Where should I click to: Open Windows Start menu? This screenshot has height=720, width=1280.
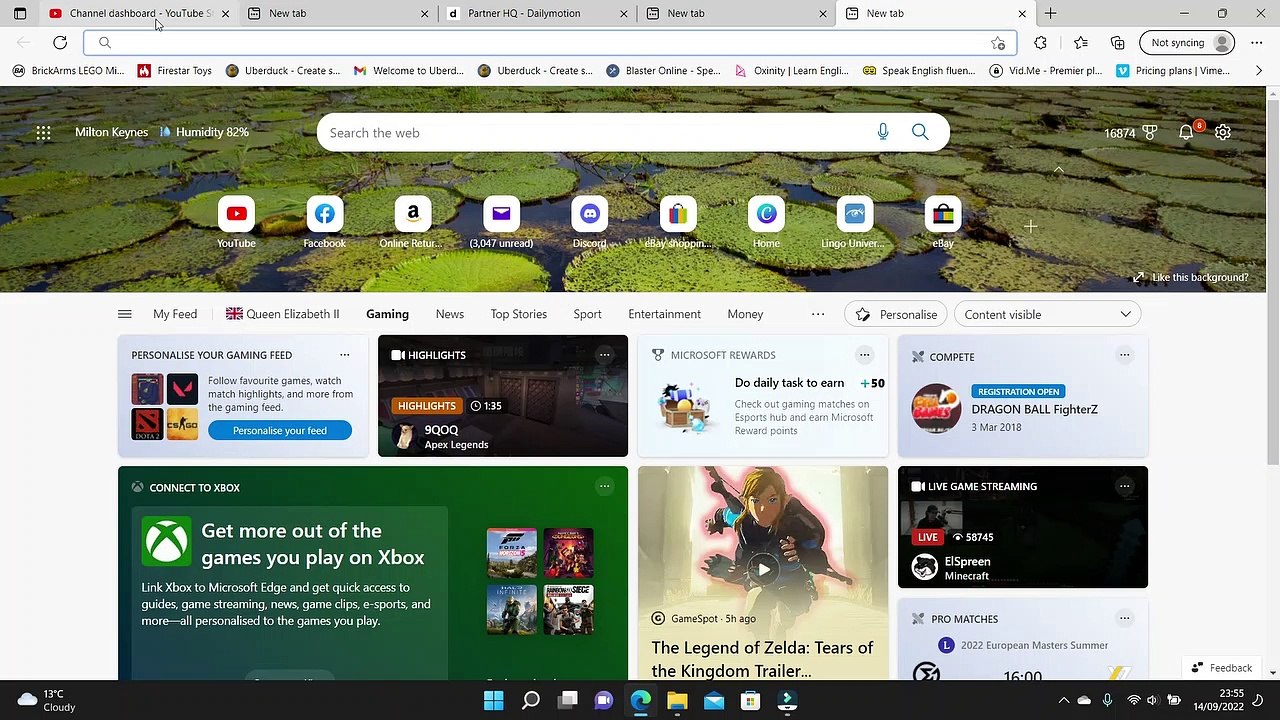click(x=494, y=700)
